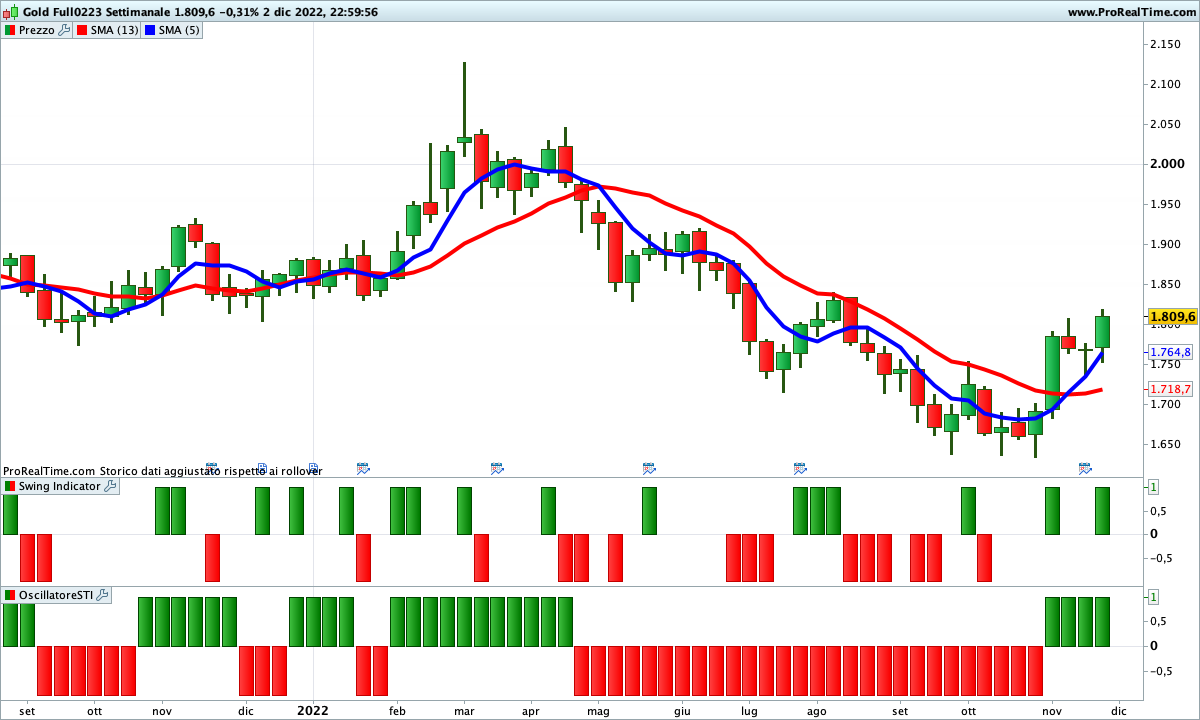Click the SMA (5) legend label
Image resolution: width=1200 pixels, height=720 pixels.
pos(181,30)
